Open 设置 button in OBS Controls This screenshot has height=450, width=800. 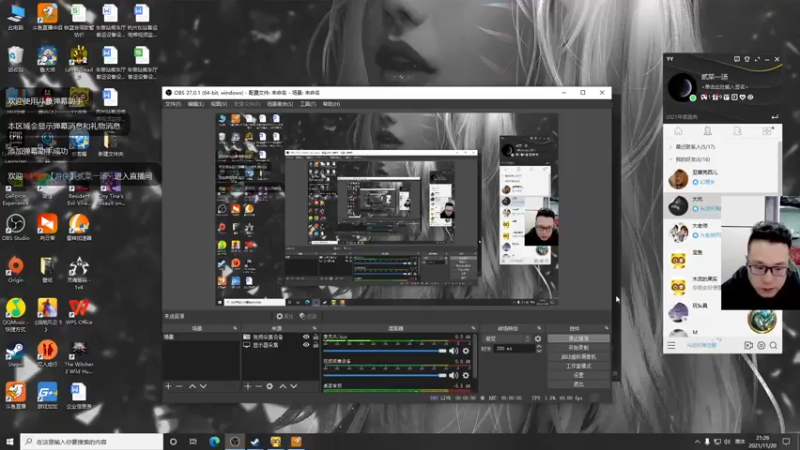coord(579,375)
